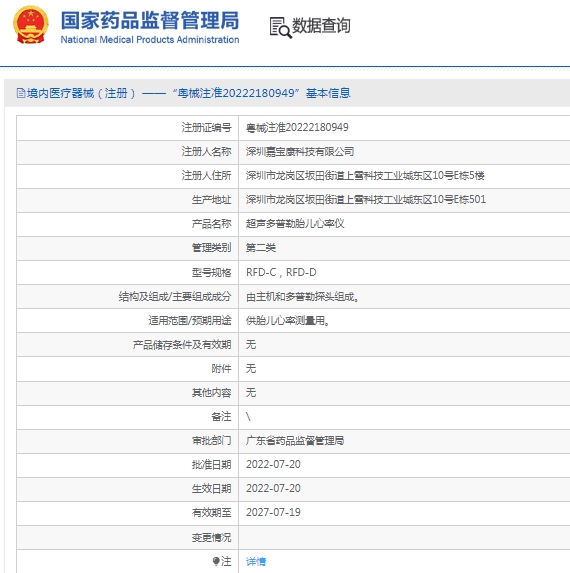
Task: Select expiry date 2027-07-19
Action: coord(273,512)
